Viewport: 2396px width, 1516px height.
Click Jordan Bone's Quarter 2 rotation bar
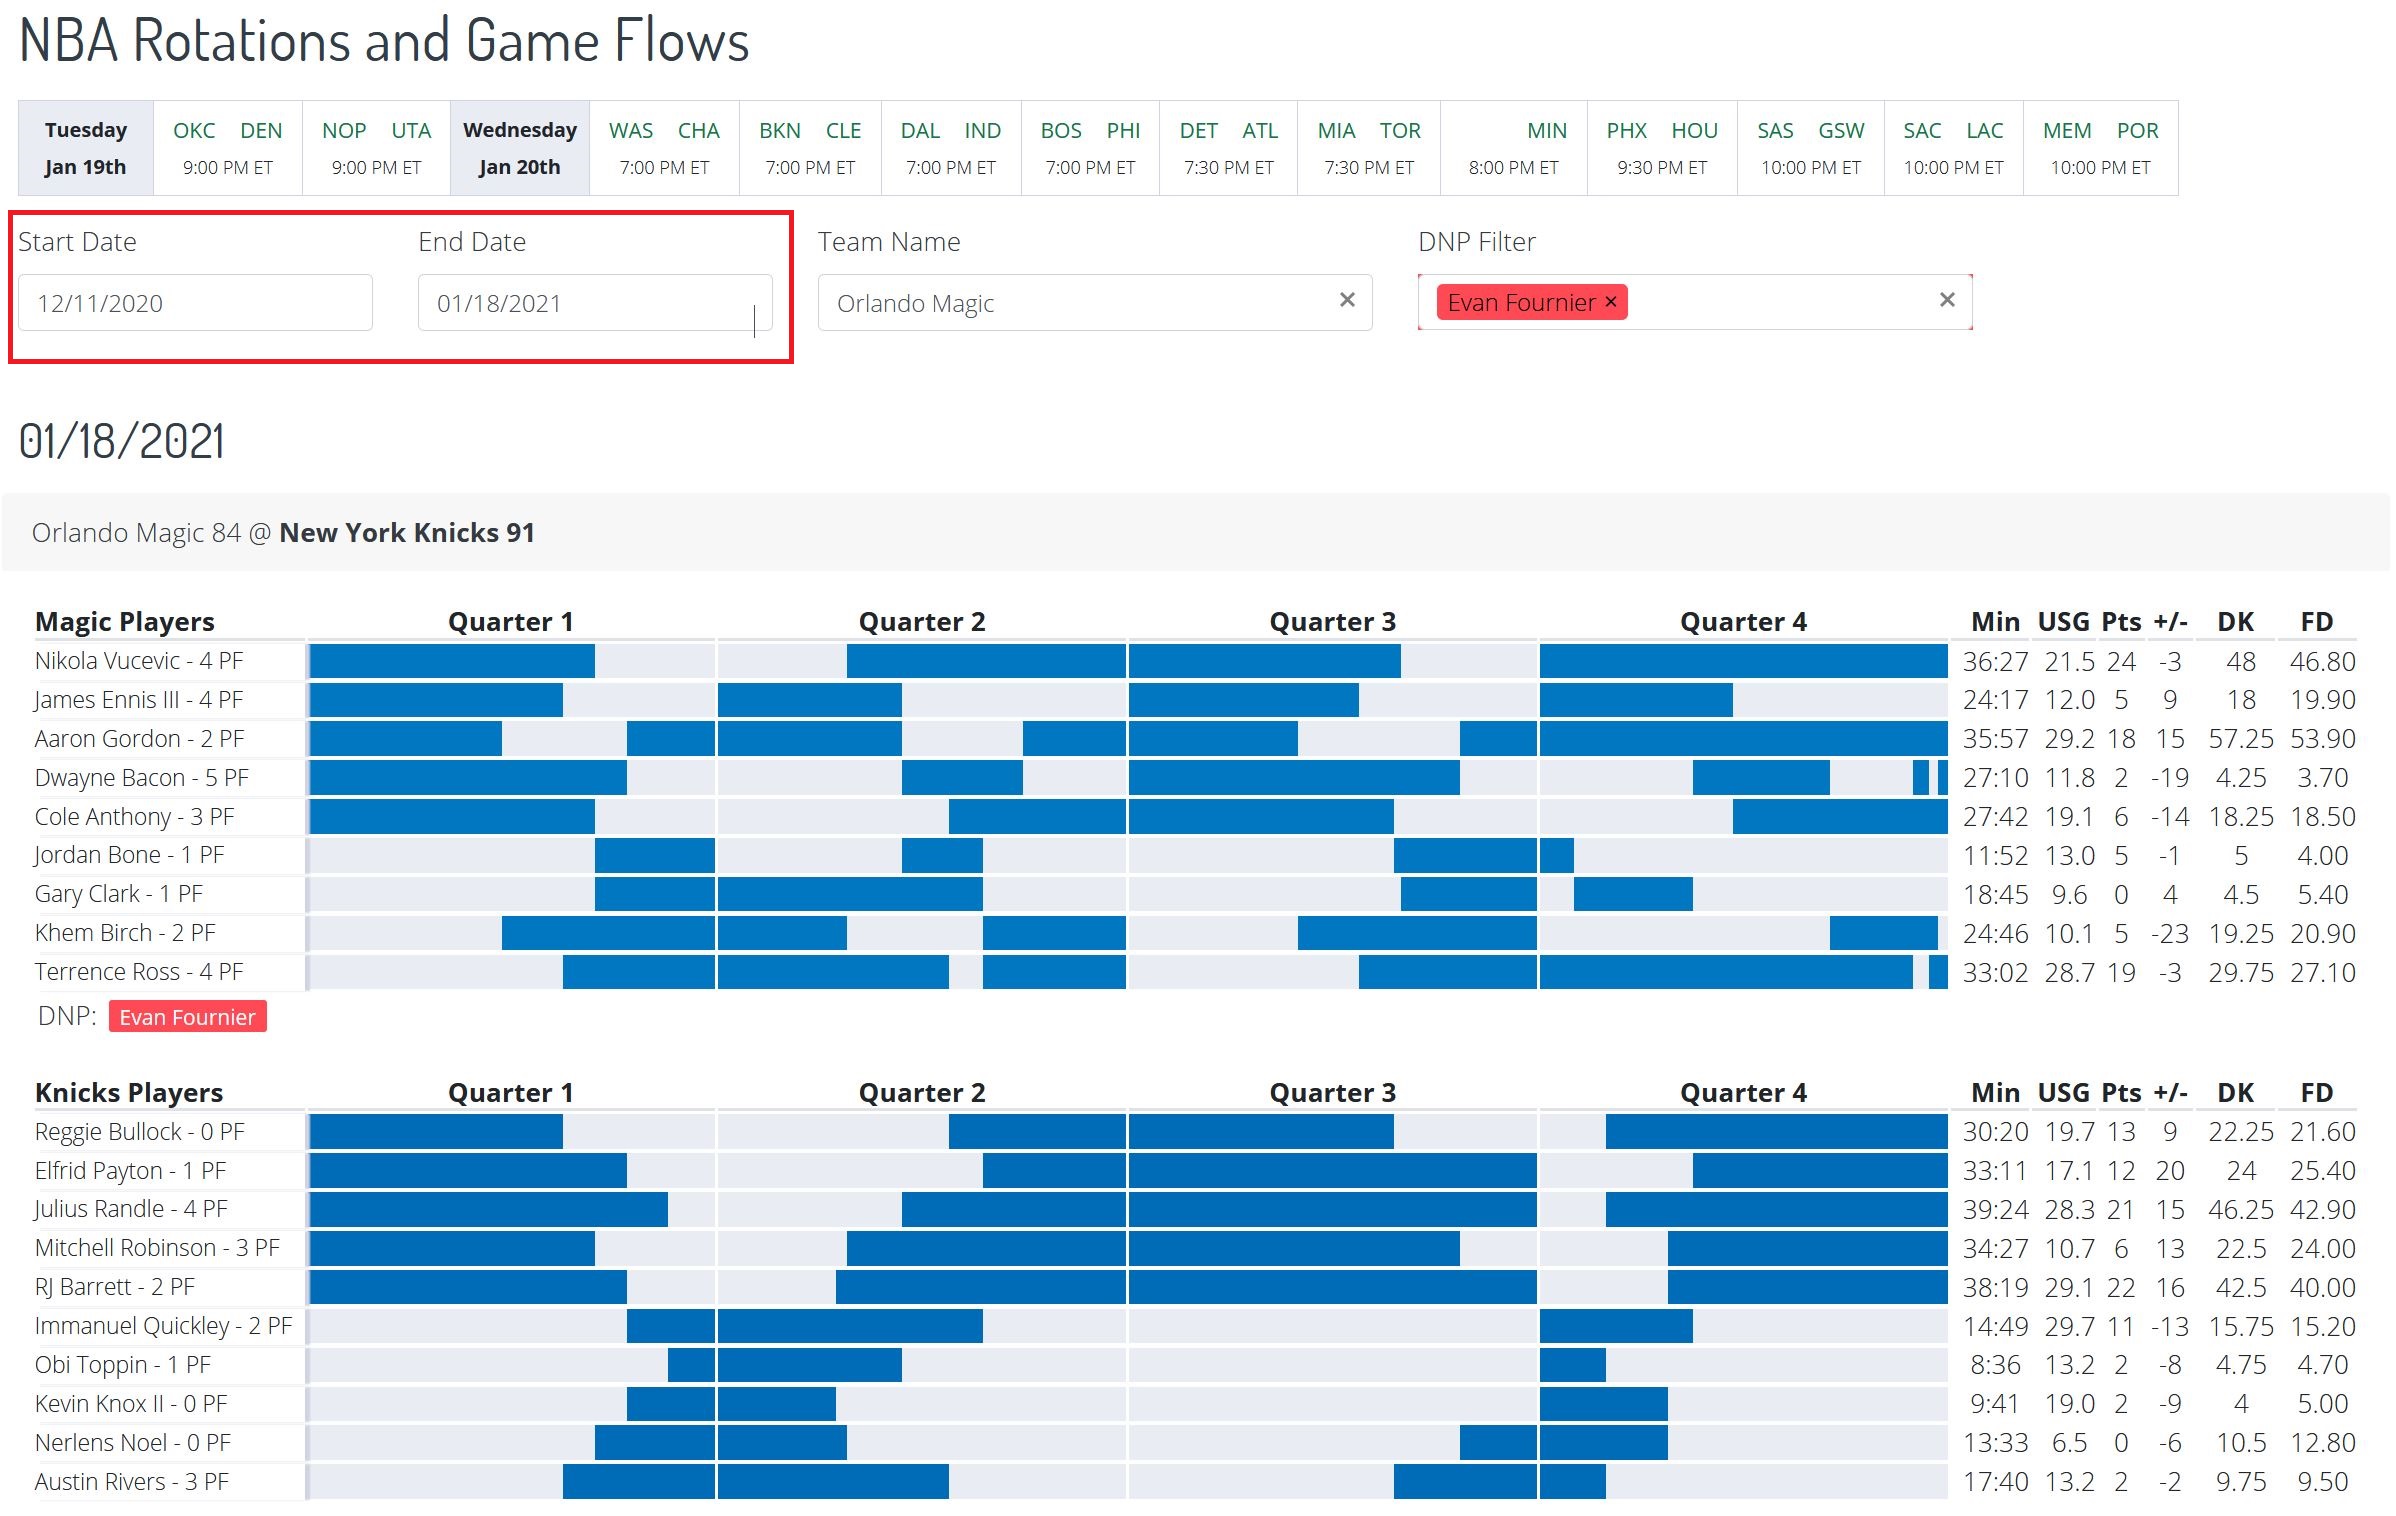click(x=942, y=855)
